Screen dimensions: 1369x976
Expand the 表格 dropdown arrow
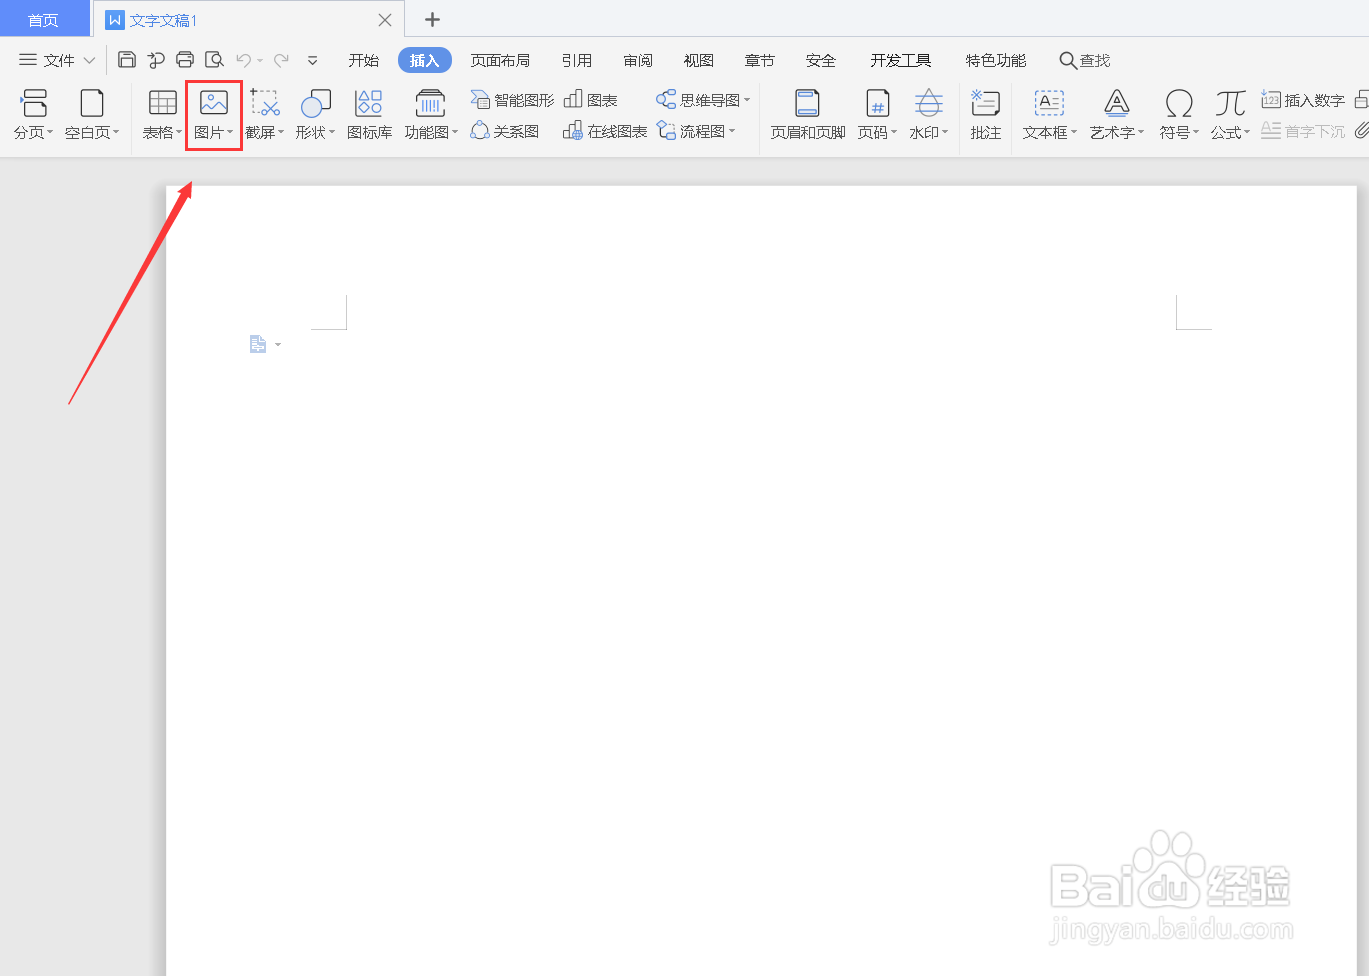point(179,132)
